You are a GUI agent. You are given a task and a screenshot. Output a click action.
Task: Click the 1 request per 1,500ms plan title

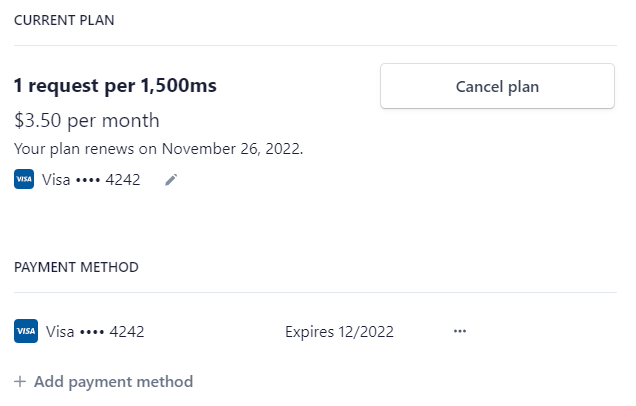click(115, 86)
